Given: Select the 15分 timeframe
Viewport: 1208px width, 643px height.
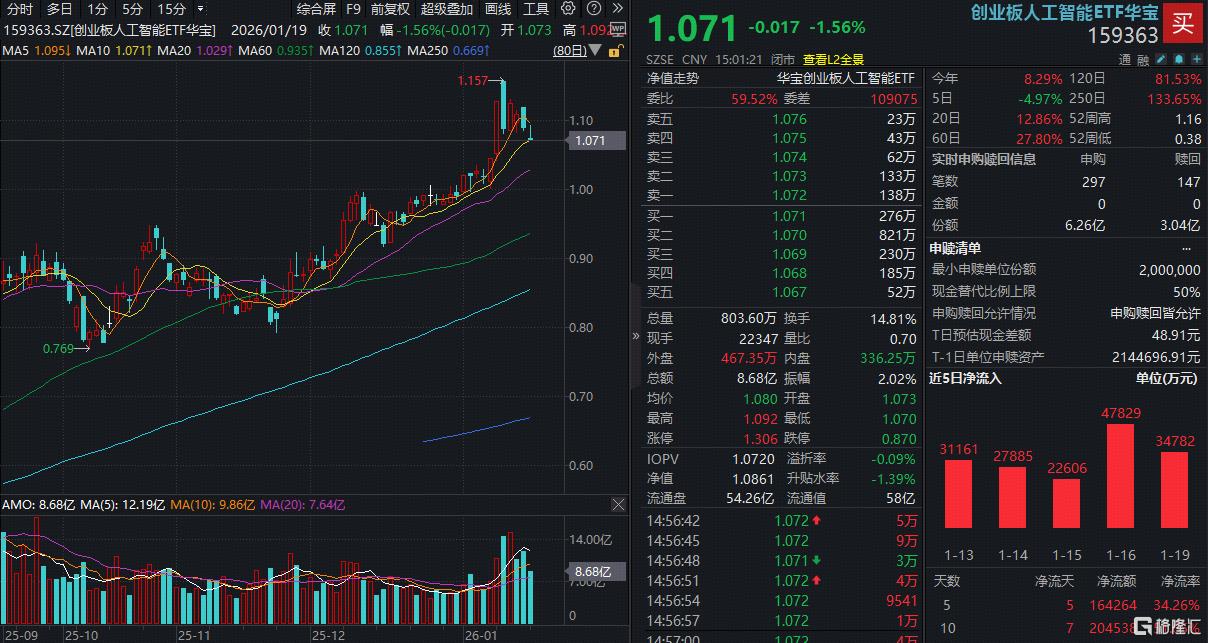Looking at the screenshot, I should [172, 9].
